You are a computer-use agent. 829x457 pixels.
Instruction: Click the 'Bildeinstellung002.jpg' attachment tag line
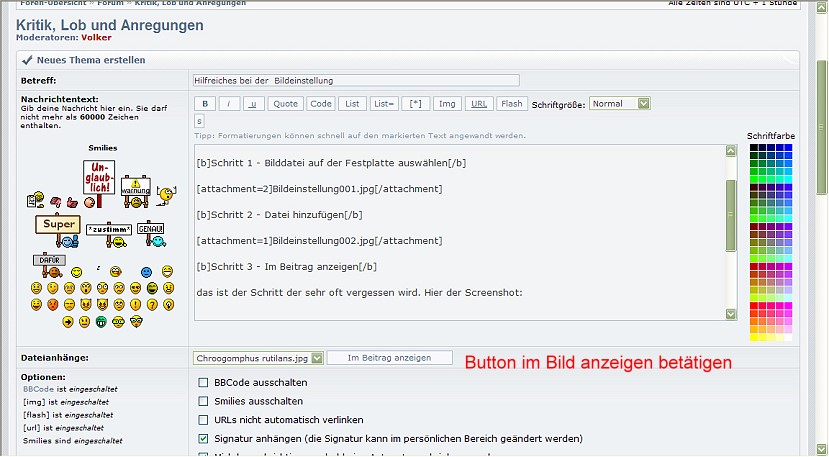coord(319,241)
